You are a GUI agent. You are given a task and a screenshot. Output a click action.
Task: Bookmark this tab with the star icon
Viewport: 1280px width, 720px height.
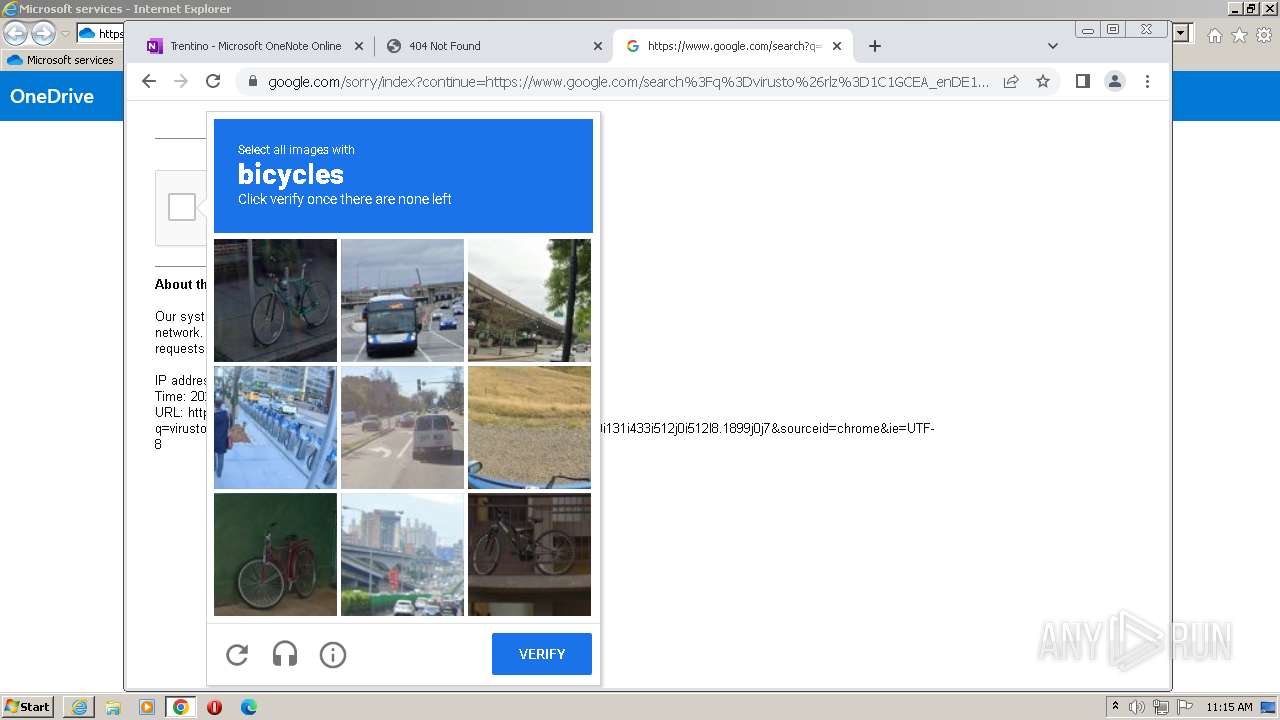click(1043, 82)
